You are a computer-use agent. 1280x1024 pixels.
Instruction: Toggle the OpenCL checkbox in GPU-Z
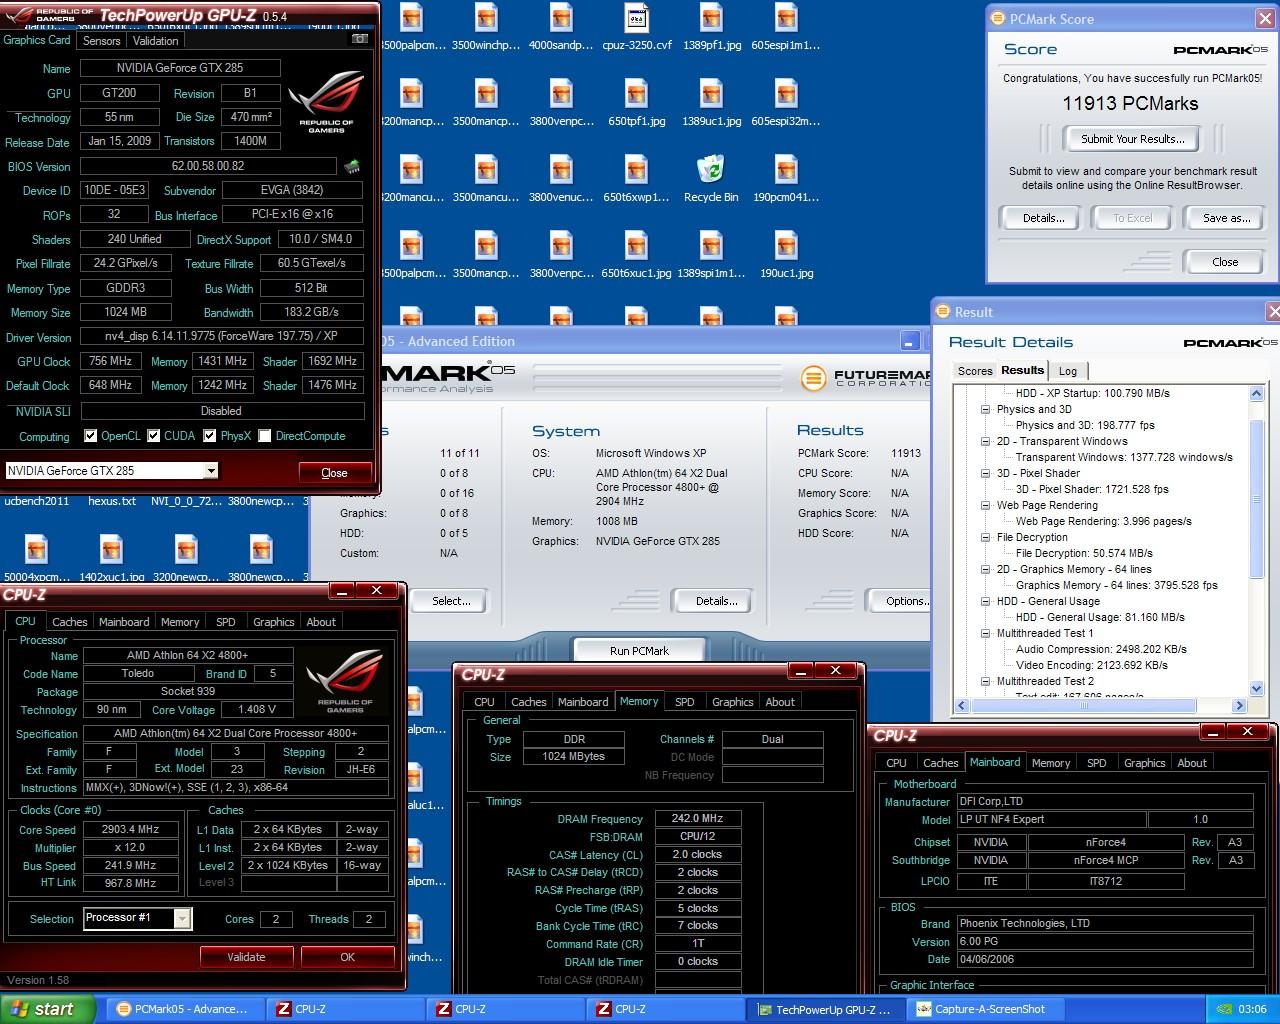click(91, 436)
